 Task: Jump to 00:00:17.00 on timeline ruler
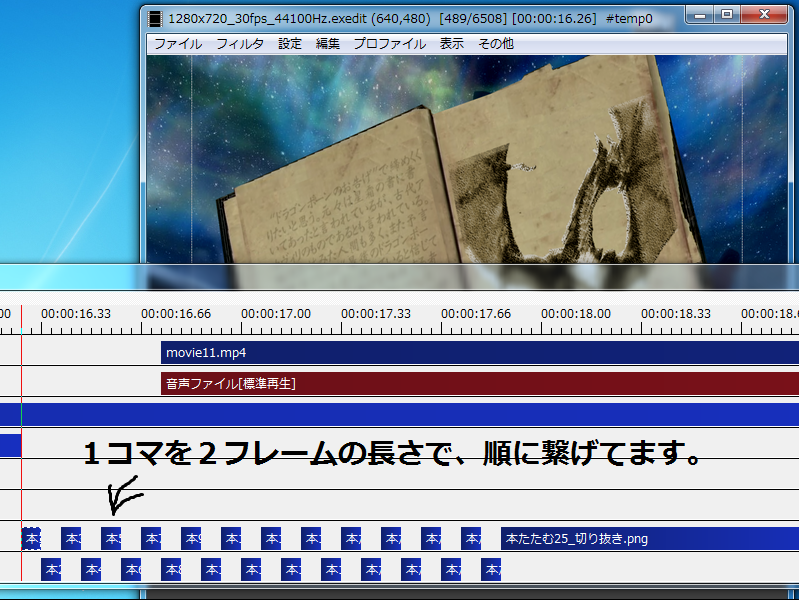(x=275, y=314)
